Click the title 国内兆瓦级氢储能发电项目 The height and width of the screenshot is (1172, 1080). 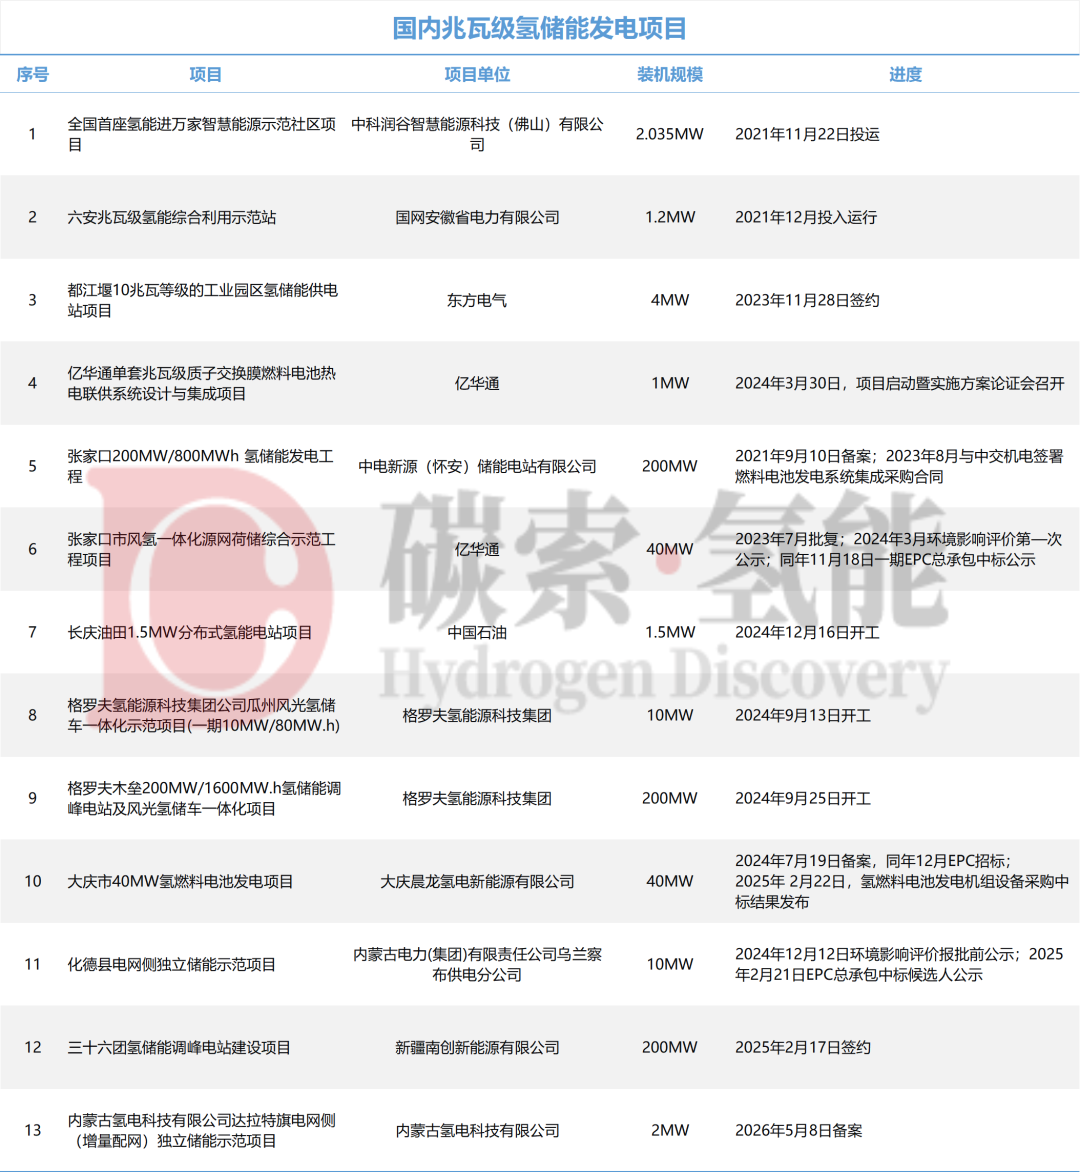[540, 28]
